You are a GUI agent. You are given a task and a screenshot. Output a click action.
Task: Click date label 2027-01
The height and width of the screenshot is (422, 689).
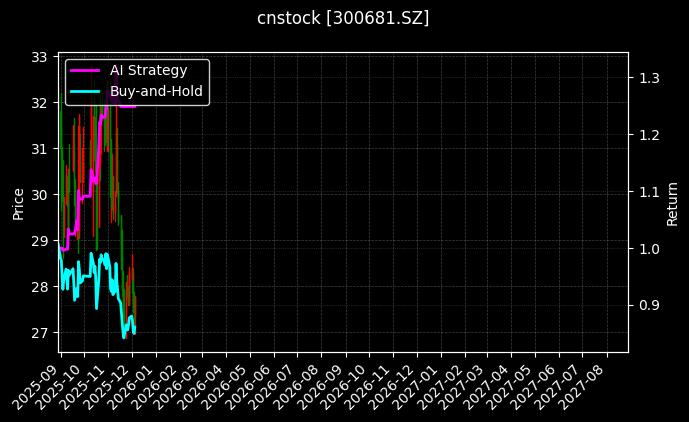pos(415,386)
